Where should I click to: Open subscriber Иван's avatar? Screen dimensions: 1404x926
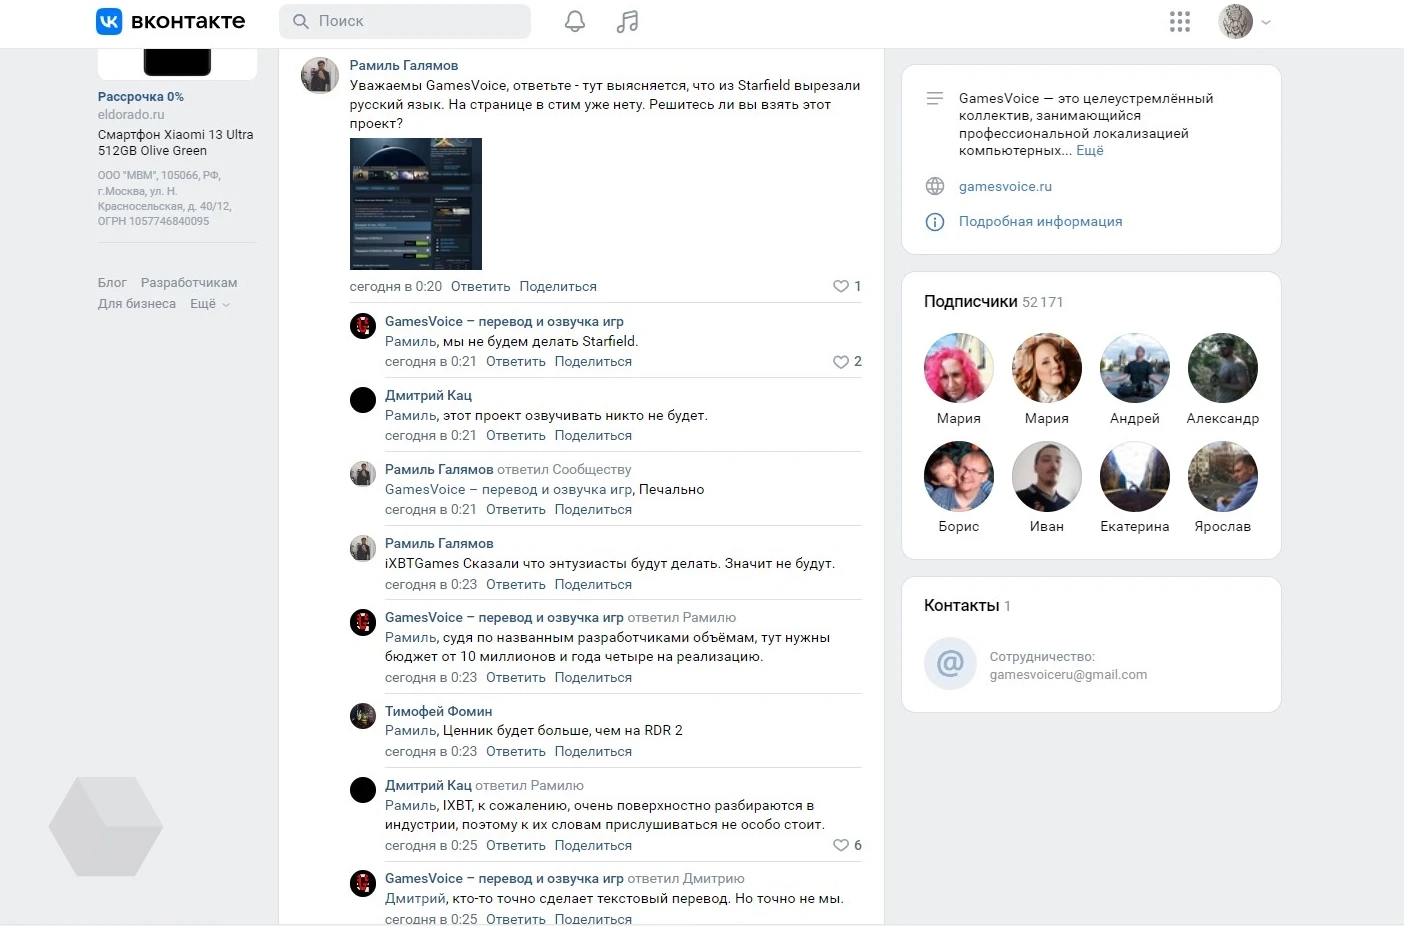(x=1047, y=476)
